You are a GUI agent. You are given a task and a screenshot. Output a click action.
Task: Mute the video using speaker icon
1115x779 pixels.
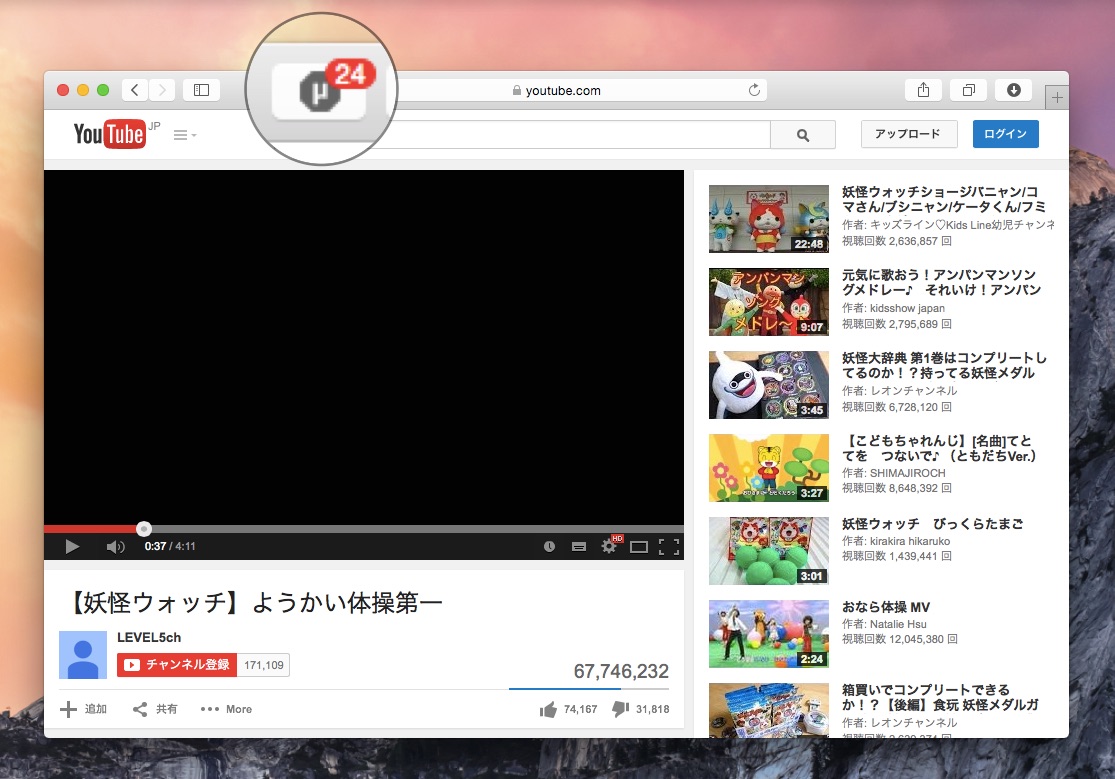115,546
